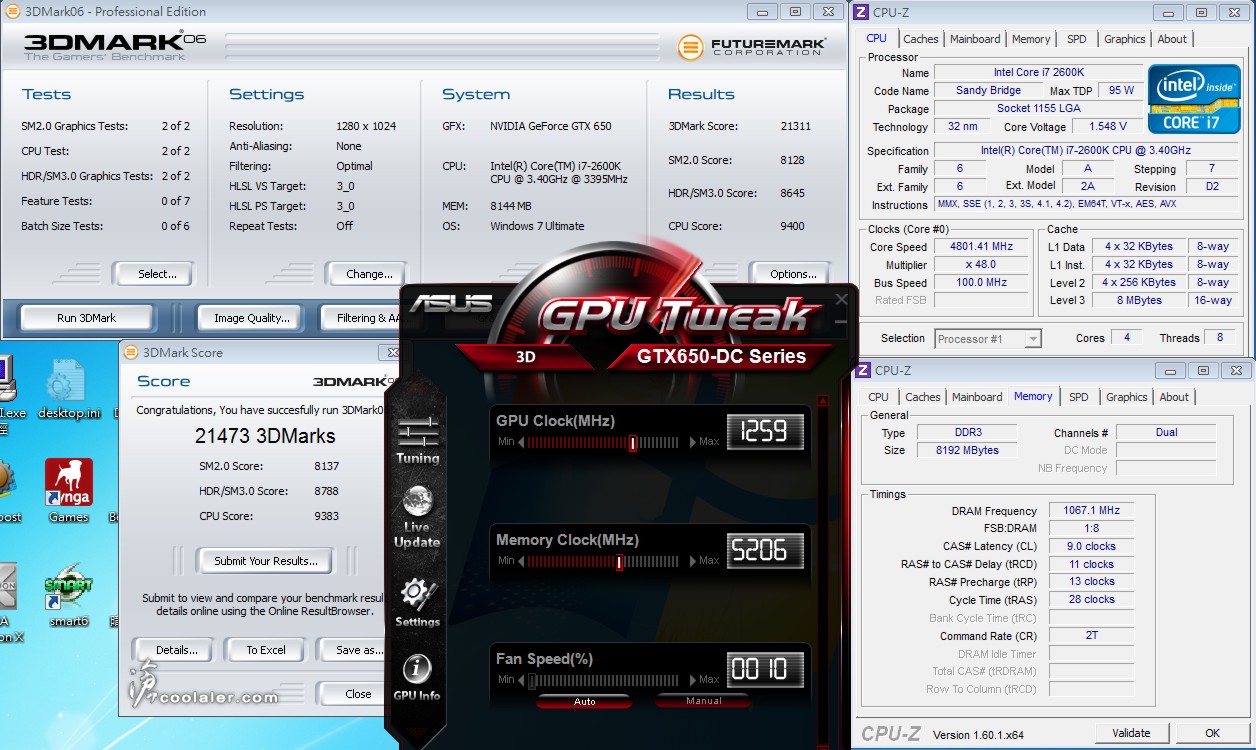Open Graphics tab in upper CPU-Z window
Screen dimensions: 1256x750
1125,39
